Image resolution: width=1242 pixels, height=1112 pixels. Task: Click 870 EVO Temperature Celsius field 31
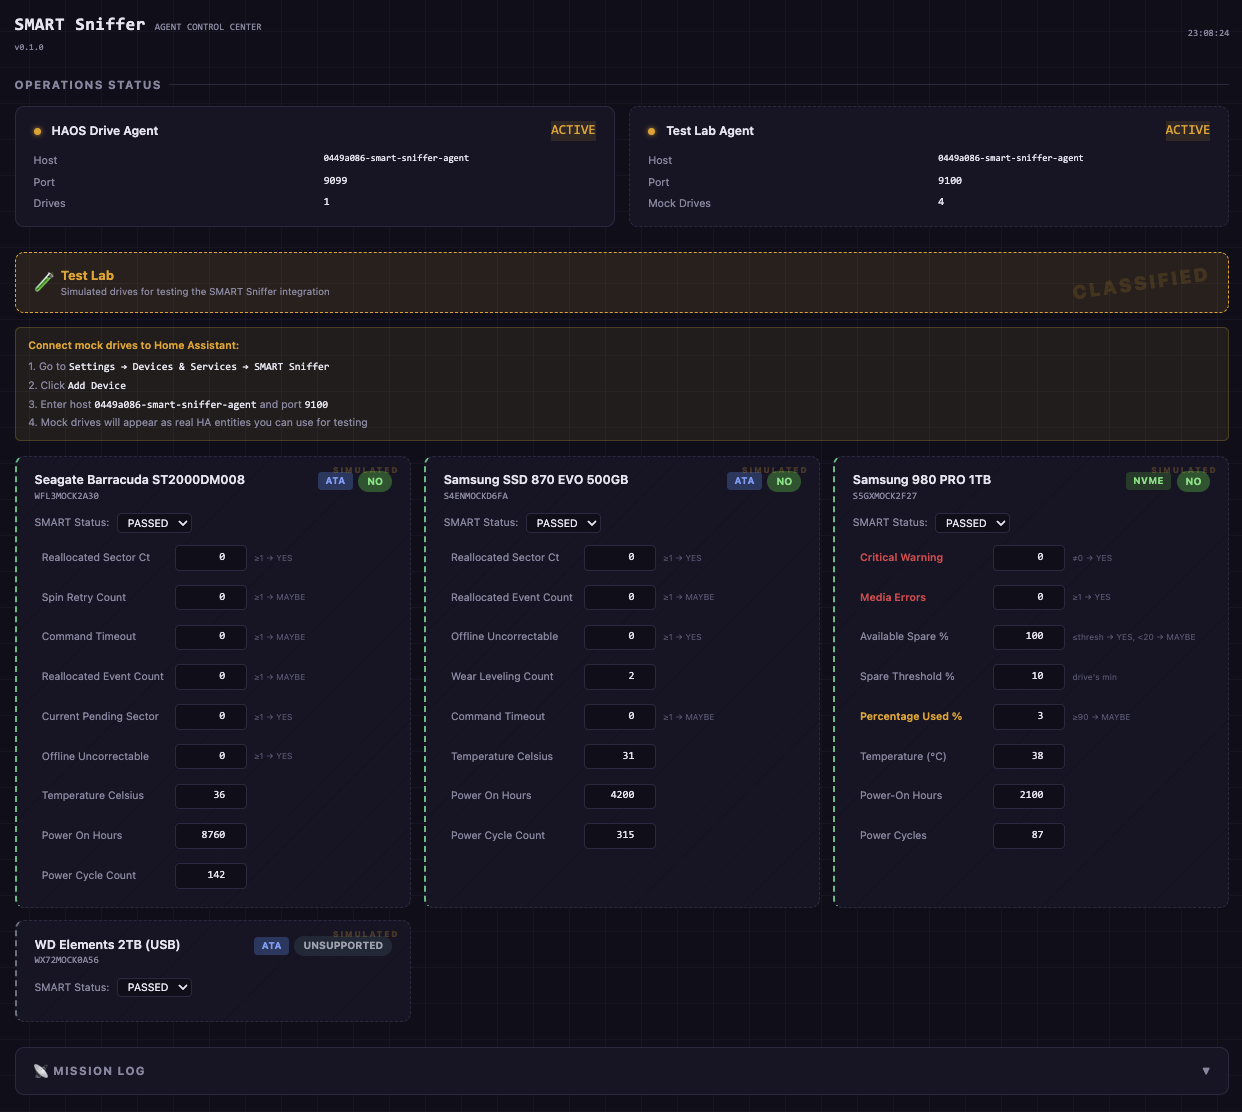tap(620, 756)
